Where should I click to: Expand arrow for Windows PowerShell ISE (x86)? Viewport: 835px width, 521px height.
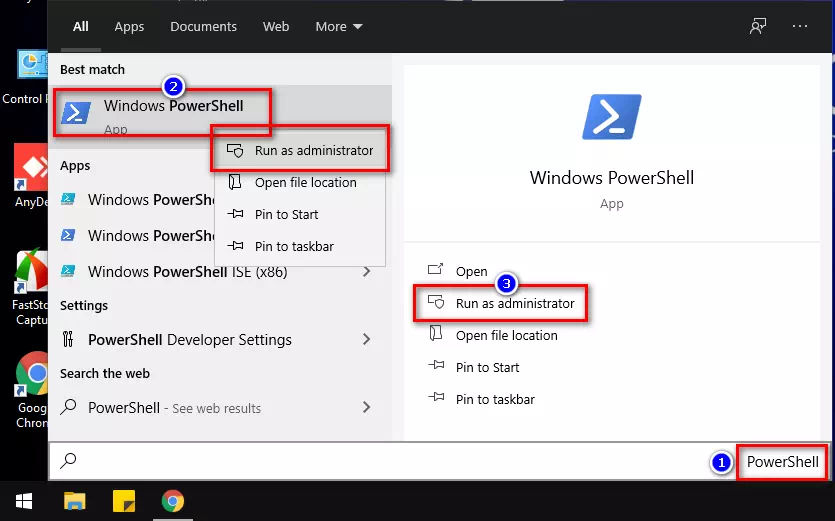click(366, 272)
